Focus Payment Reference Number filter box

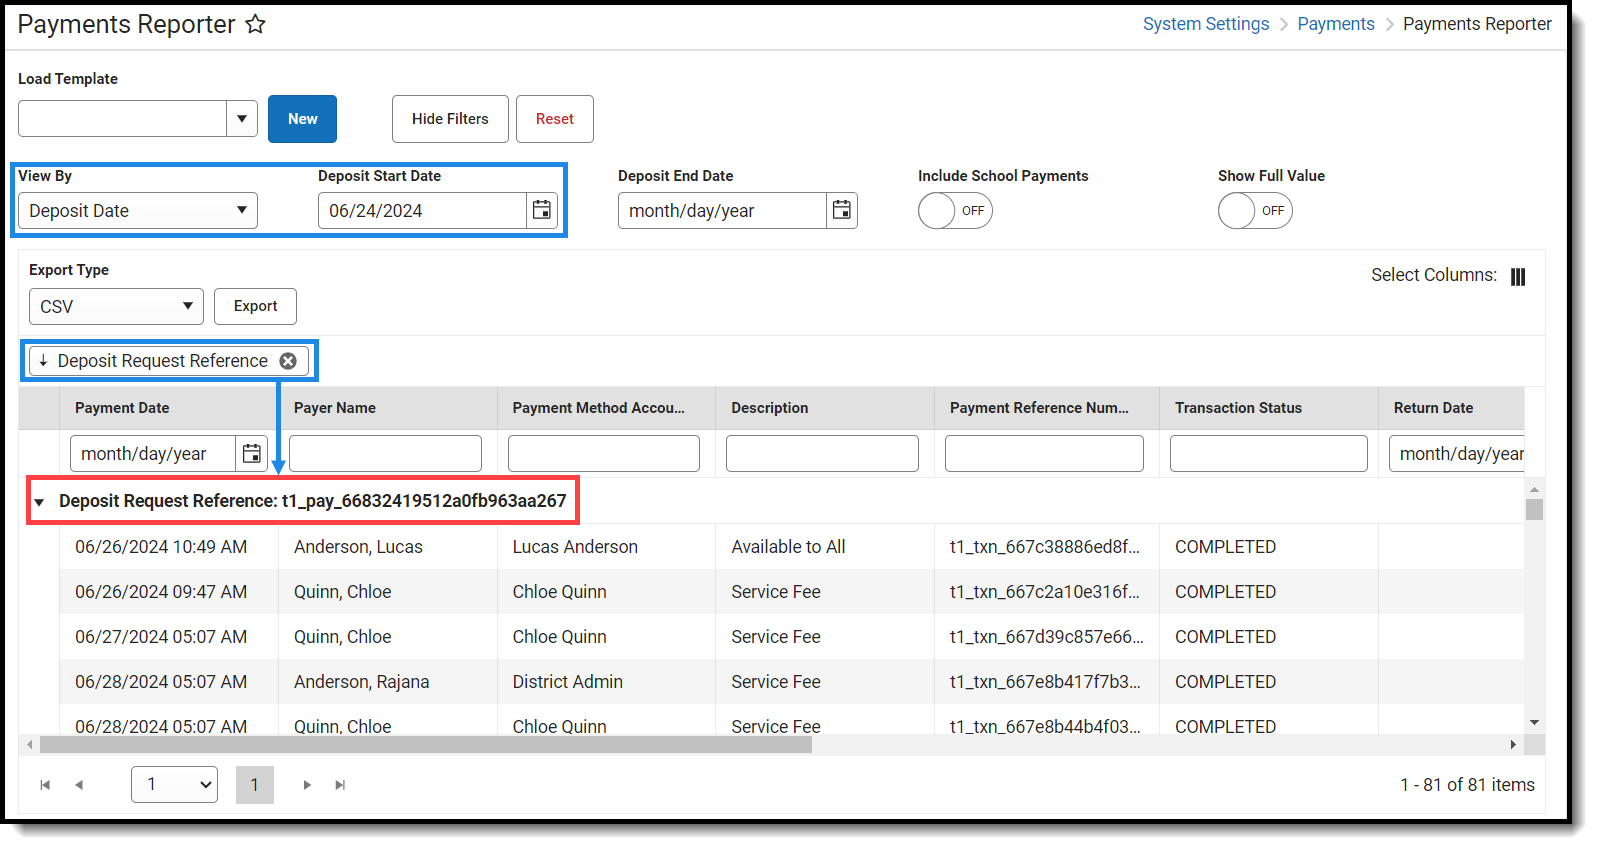tap(1044, 453)
